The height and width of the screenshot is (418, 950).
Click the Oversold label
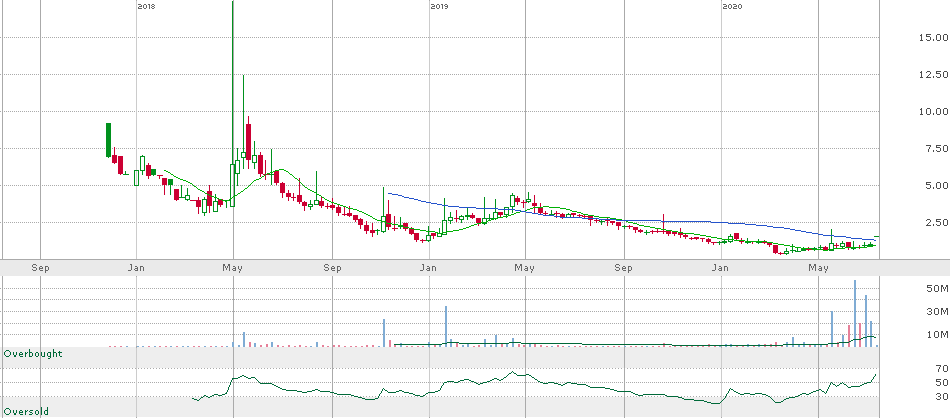26,411
